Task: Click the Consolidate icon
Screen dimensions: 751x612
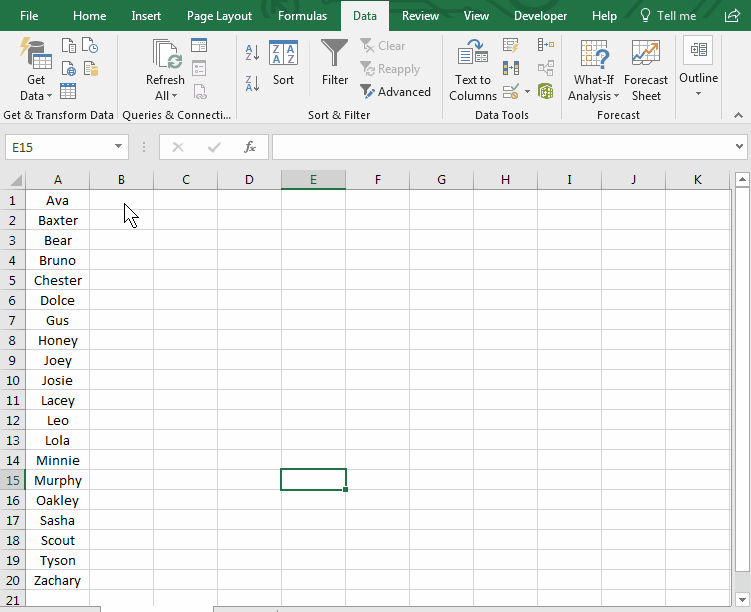Action: pyautogui.click(x=546, y=46)
